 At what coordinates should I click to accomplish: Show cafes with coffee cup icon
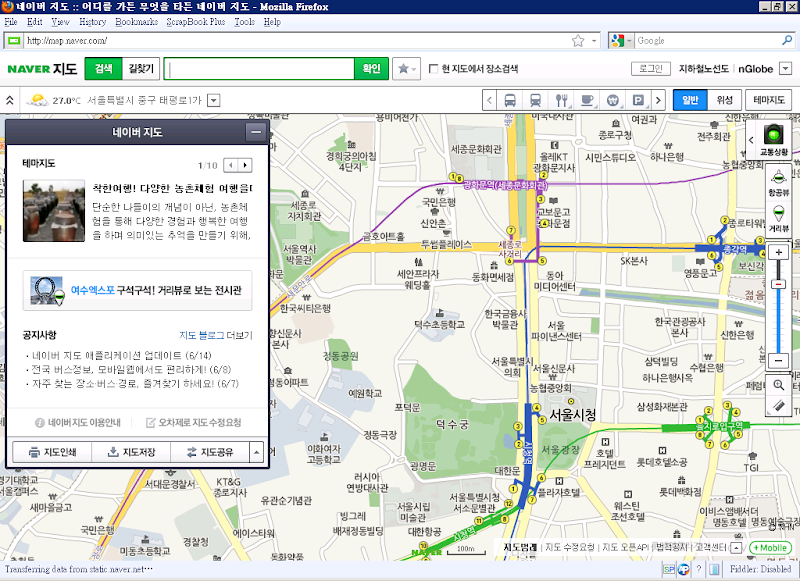click(x=587, y=100)
